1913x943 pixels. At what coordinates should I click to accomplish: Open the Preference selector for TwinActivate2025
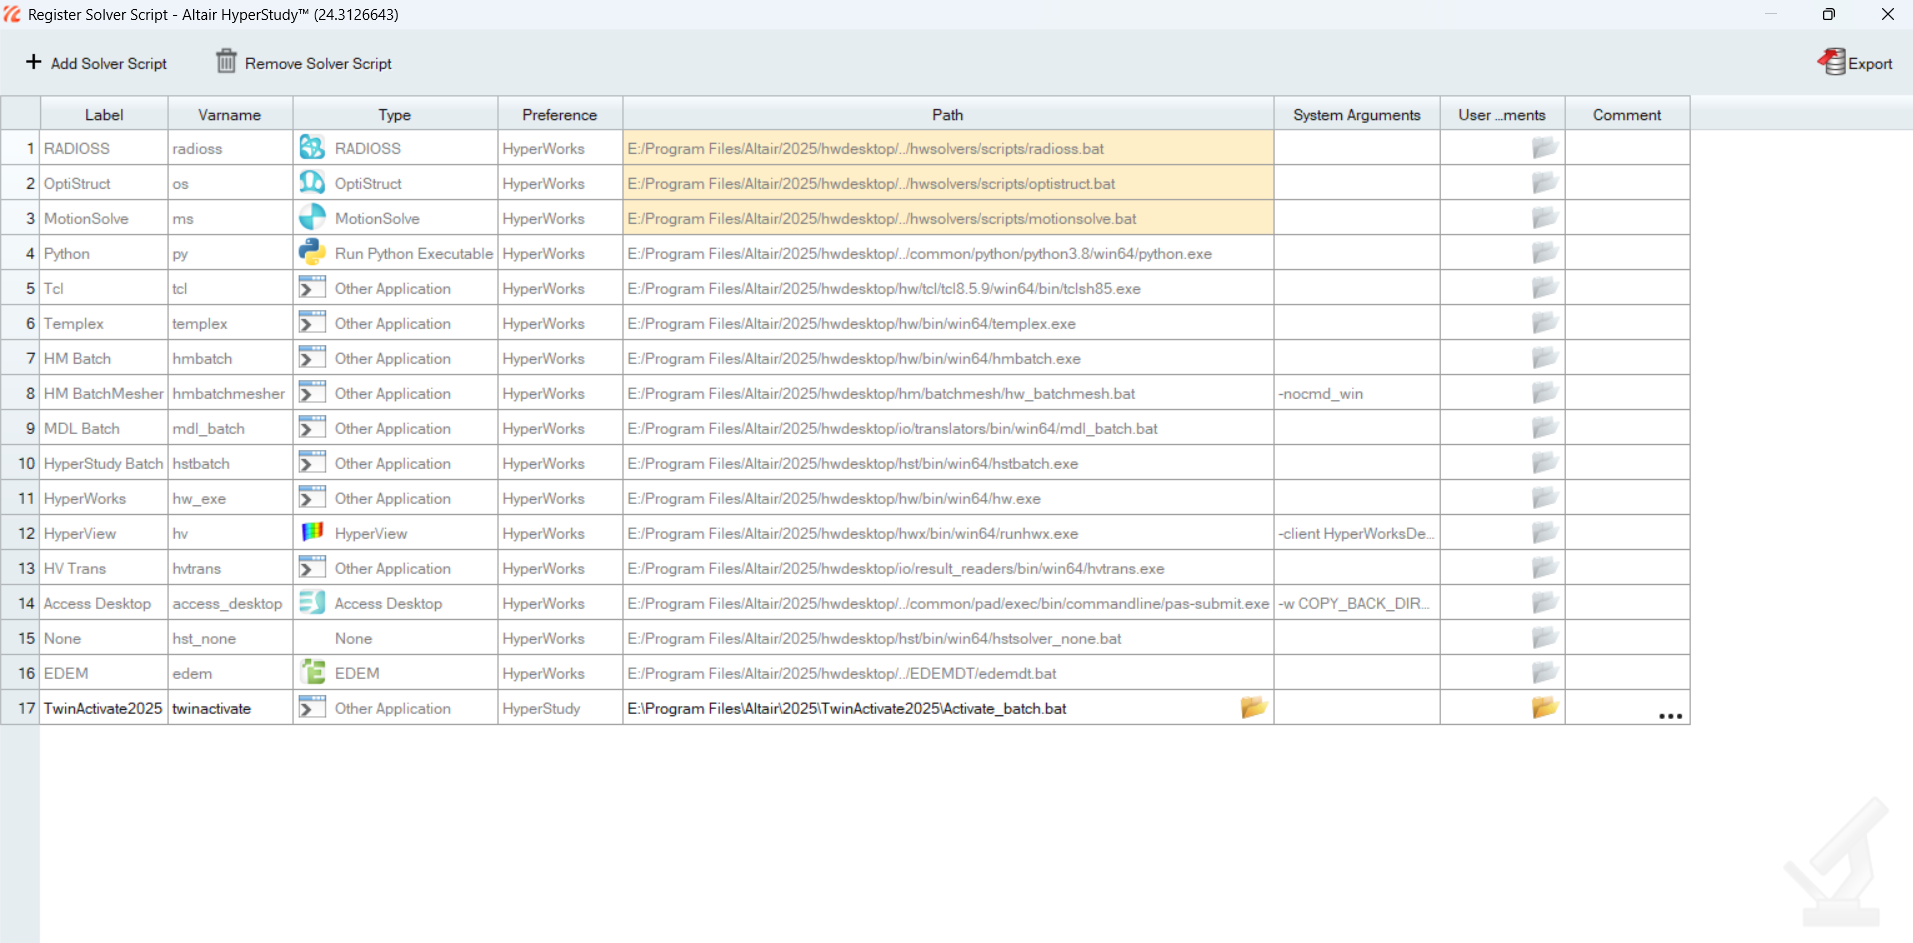click(558, 707)
